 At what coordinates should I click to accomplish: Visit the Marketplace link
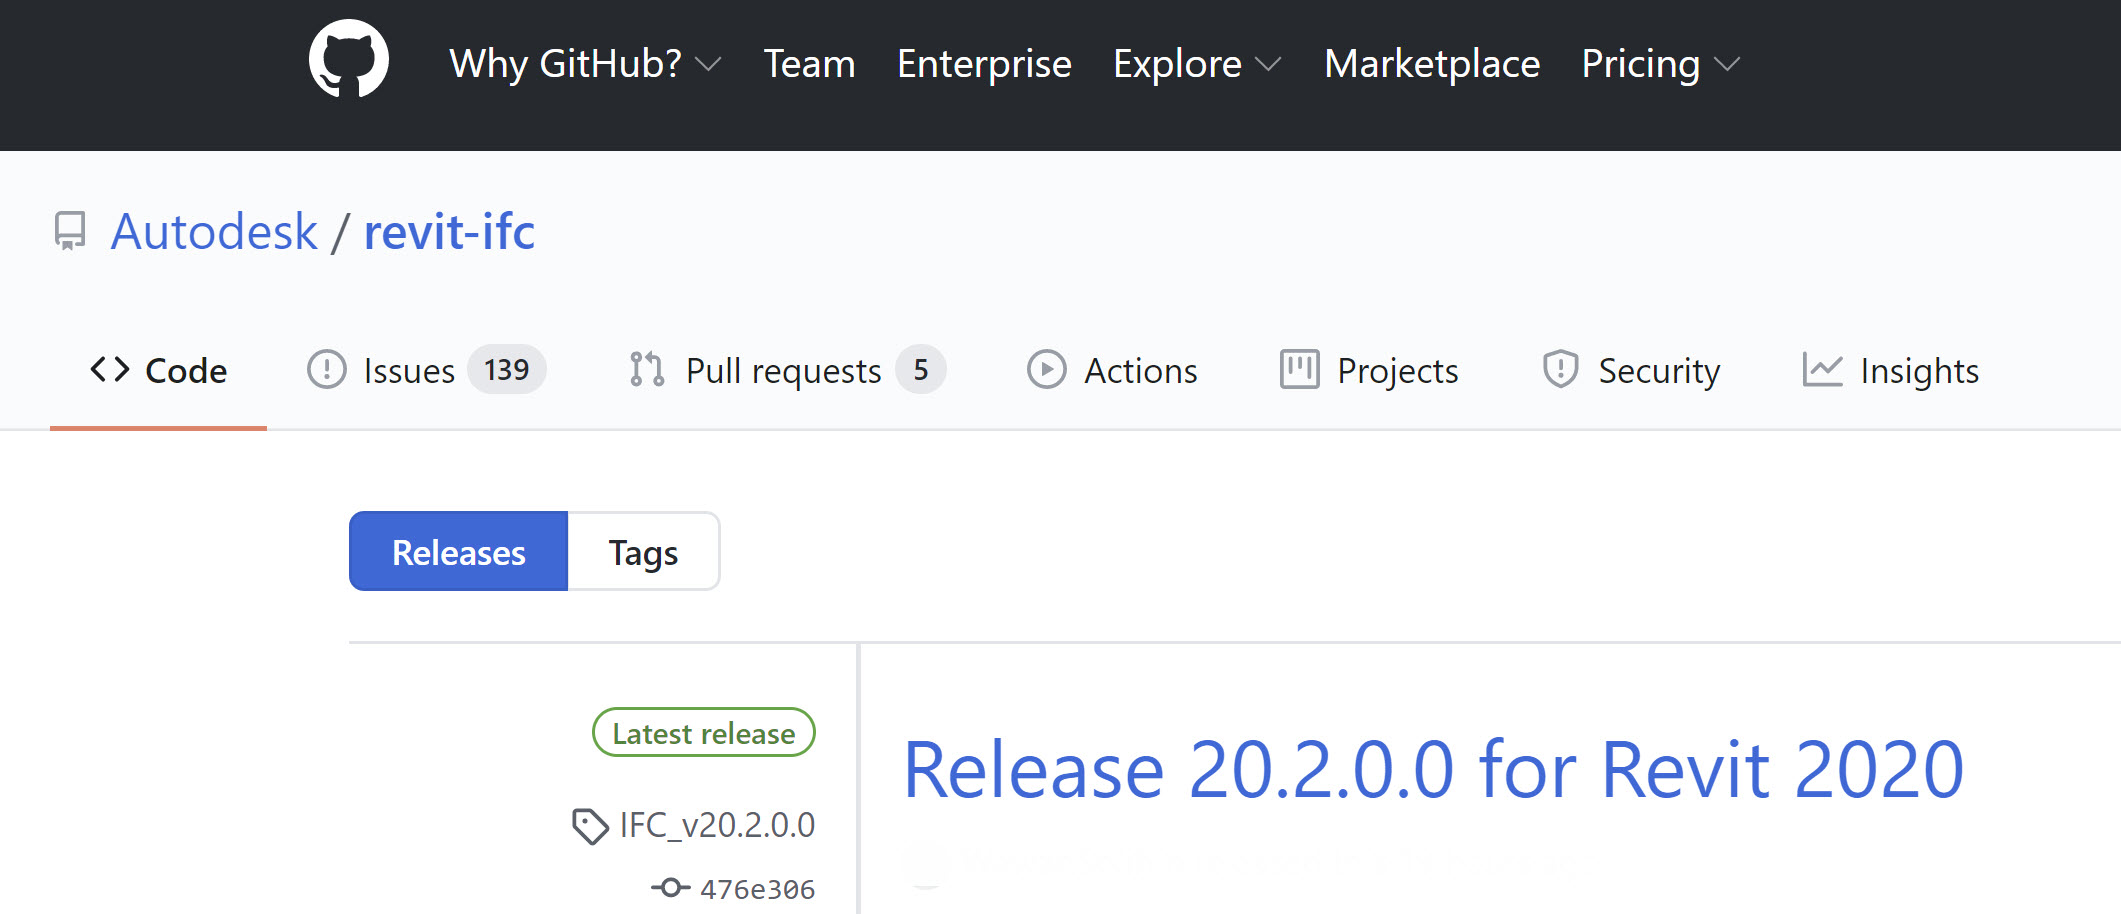(x=1432, y=64)
